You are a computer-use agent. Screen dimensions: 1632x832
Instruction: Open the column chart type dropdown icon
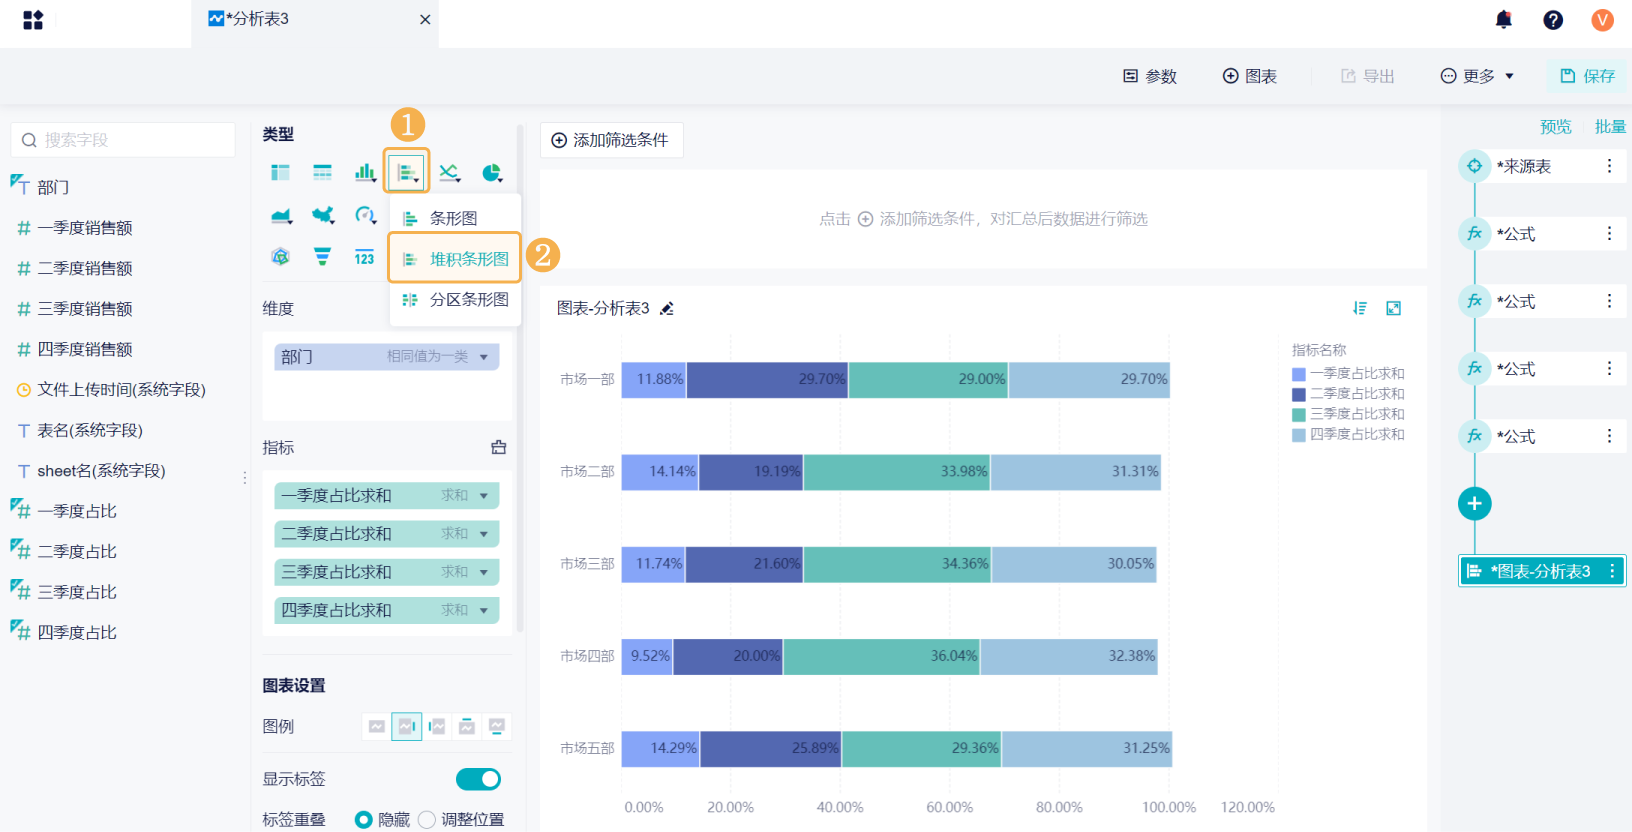tap(365, 173)
